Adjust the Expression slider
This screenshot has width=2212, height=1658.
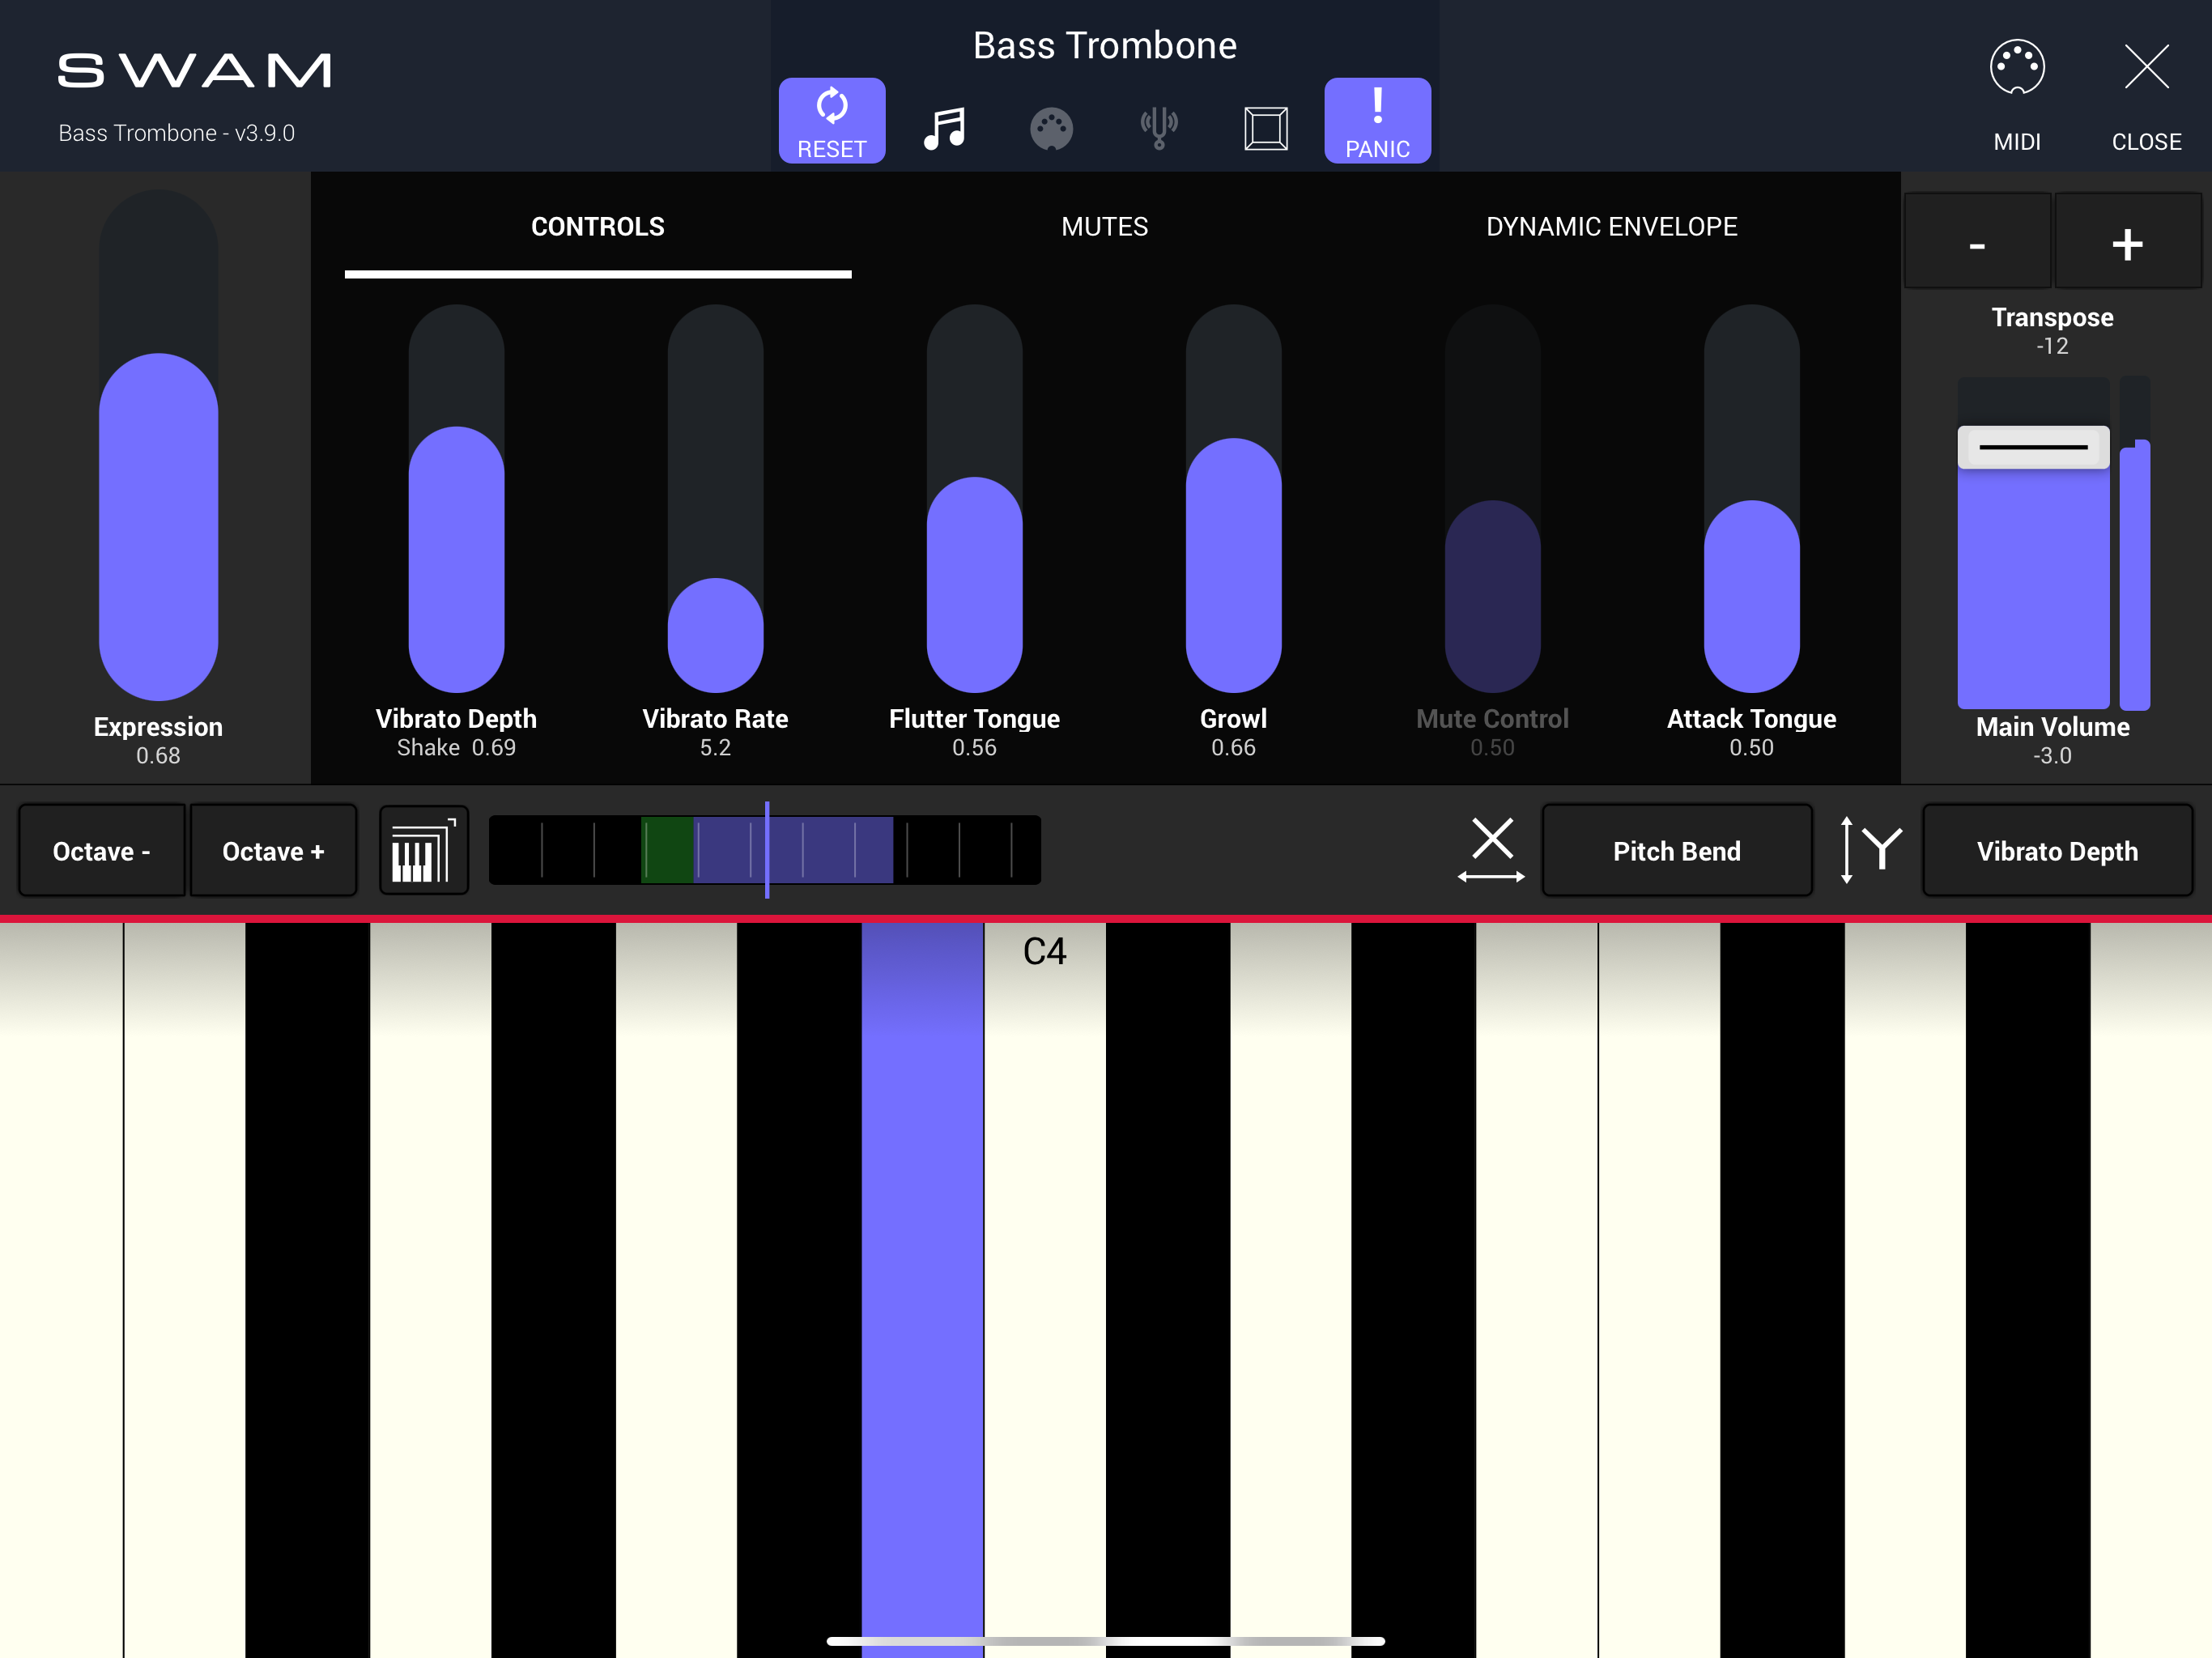(x=158, y=445)
